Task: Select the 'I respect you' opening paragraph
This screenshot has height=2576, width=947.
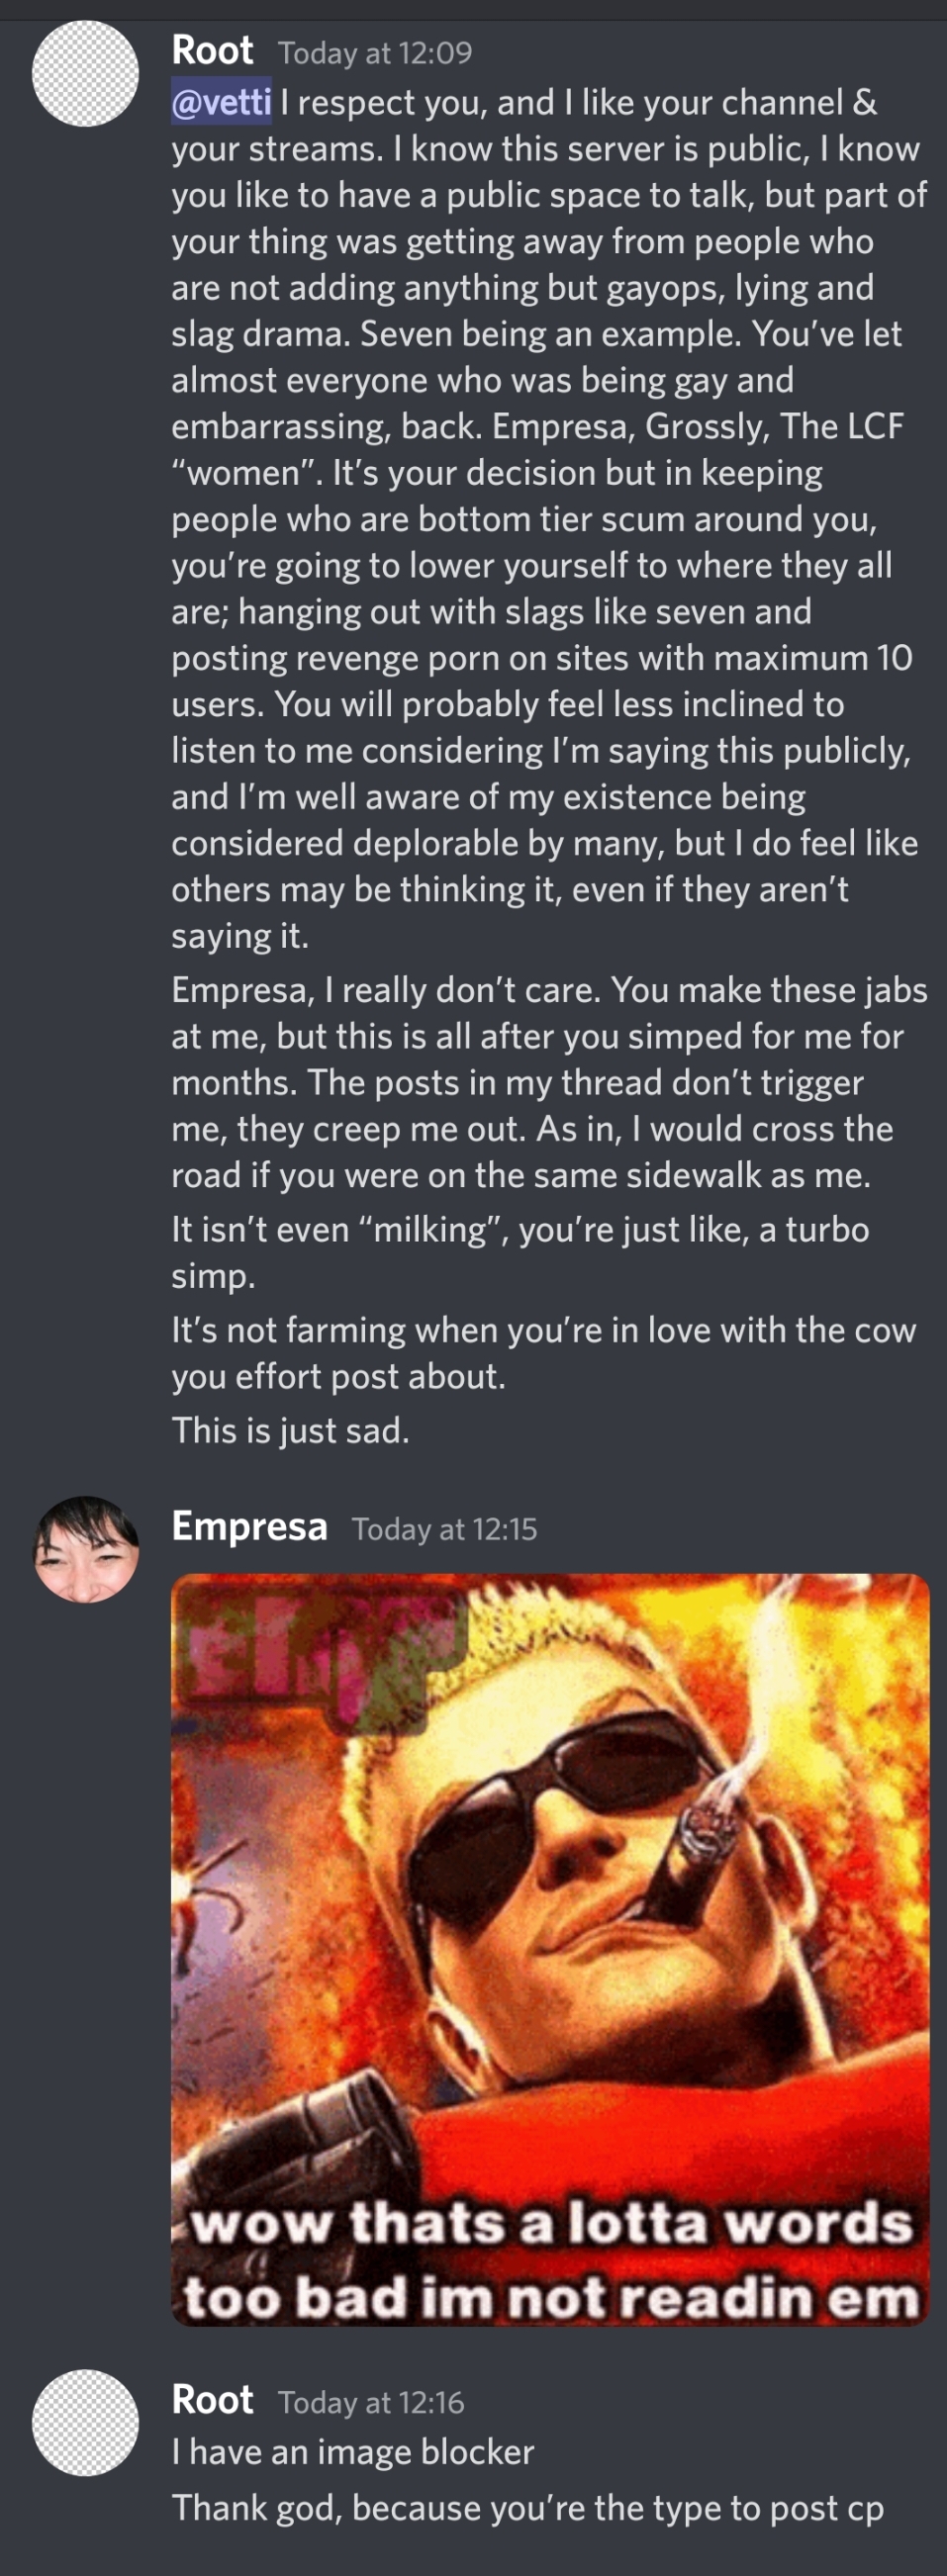Action: pos(549,519)
